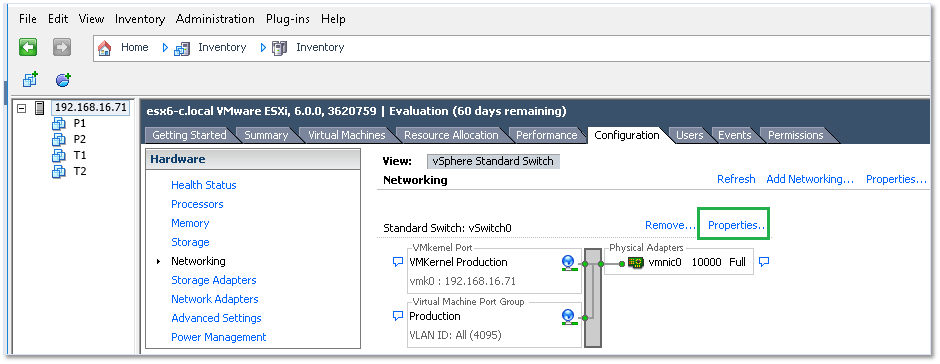Click the first Inventory breadcrumb icon
The image size is (940, 364).
pos(182,48)
